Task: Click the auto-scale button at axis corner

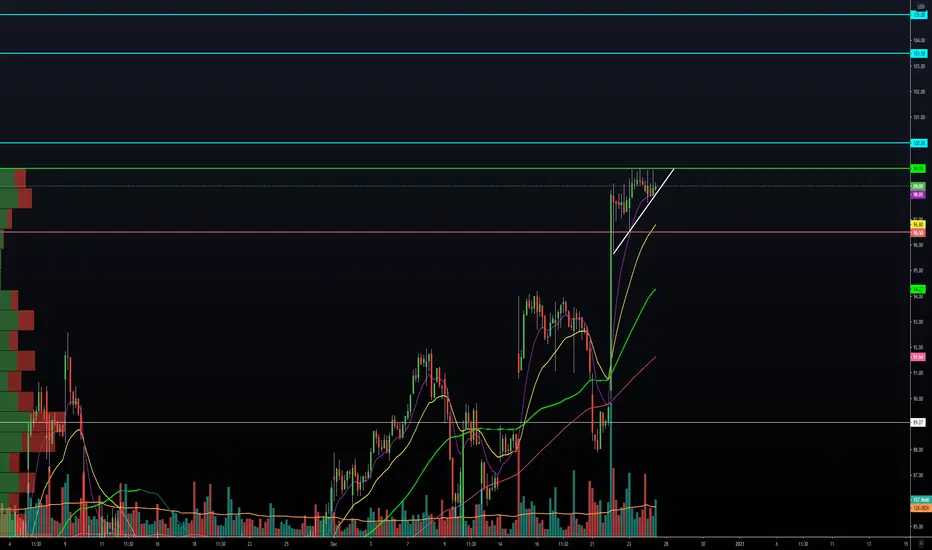Action: pos(921,543)
